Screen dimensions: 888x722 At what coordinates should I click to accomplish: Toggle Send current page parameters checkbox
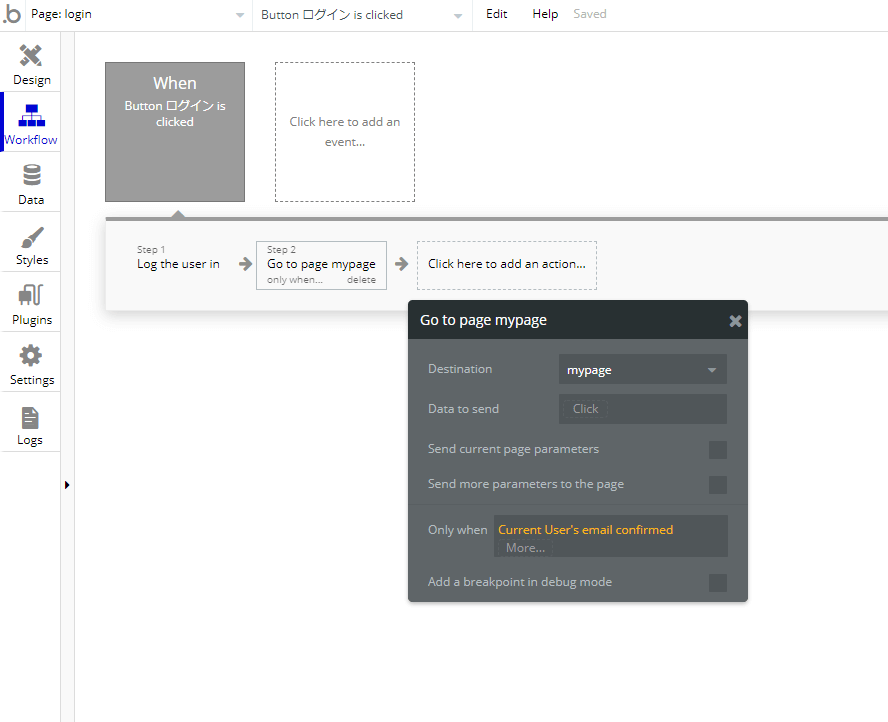718,450
